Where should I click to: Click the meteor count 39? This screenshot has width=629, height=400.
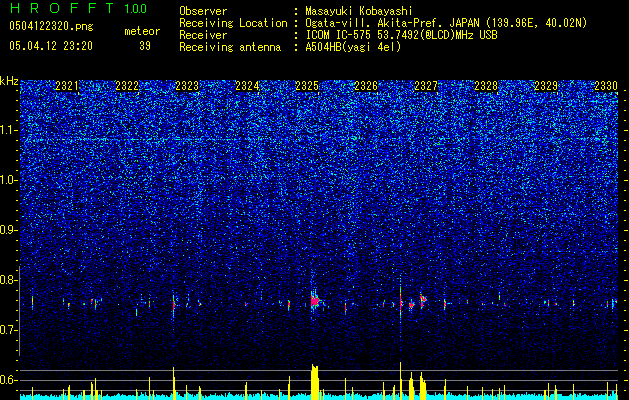(x=145, y=46)
